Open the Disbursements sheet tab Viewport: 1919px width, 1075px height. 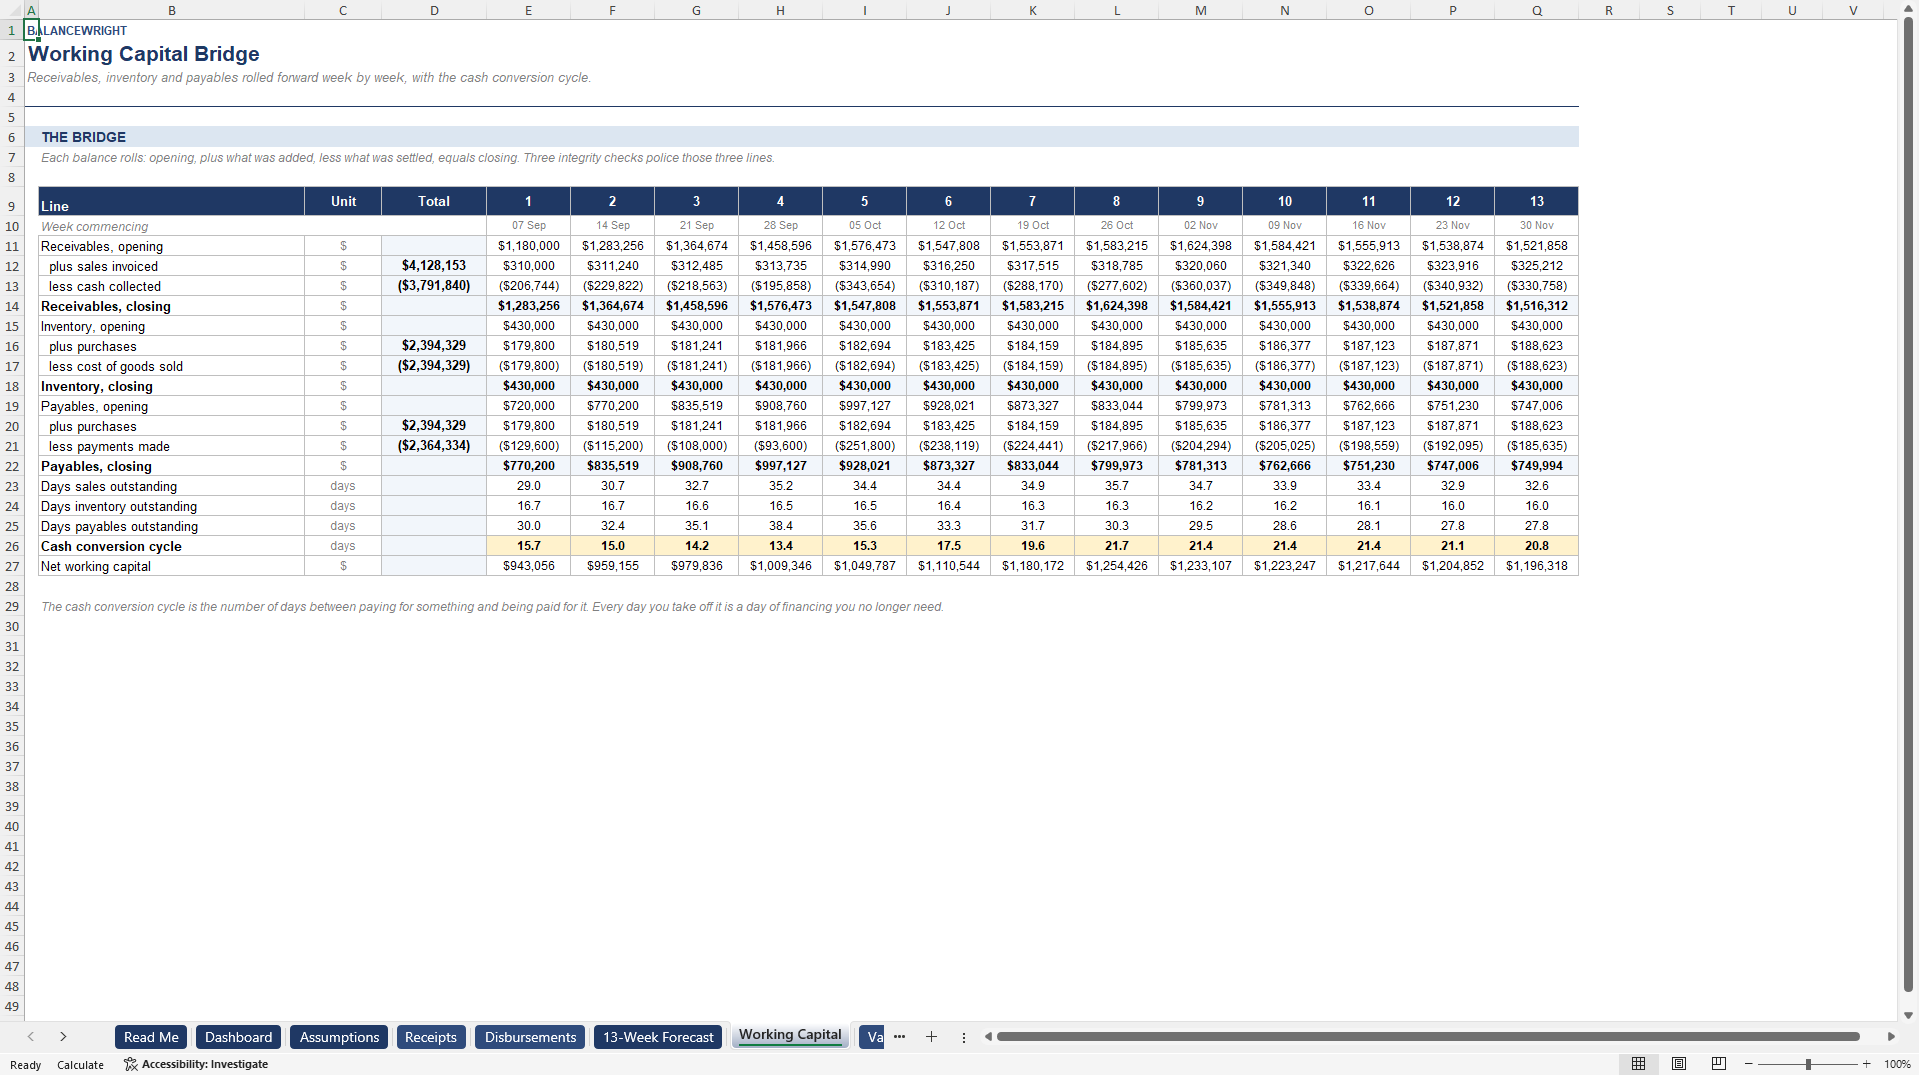[530, 1037]
